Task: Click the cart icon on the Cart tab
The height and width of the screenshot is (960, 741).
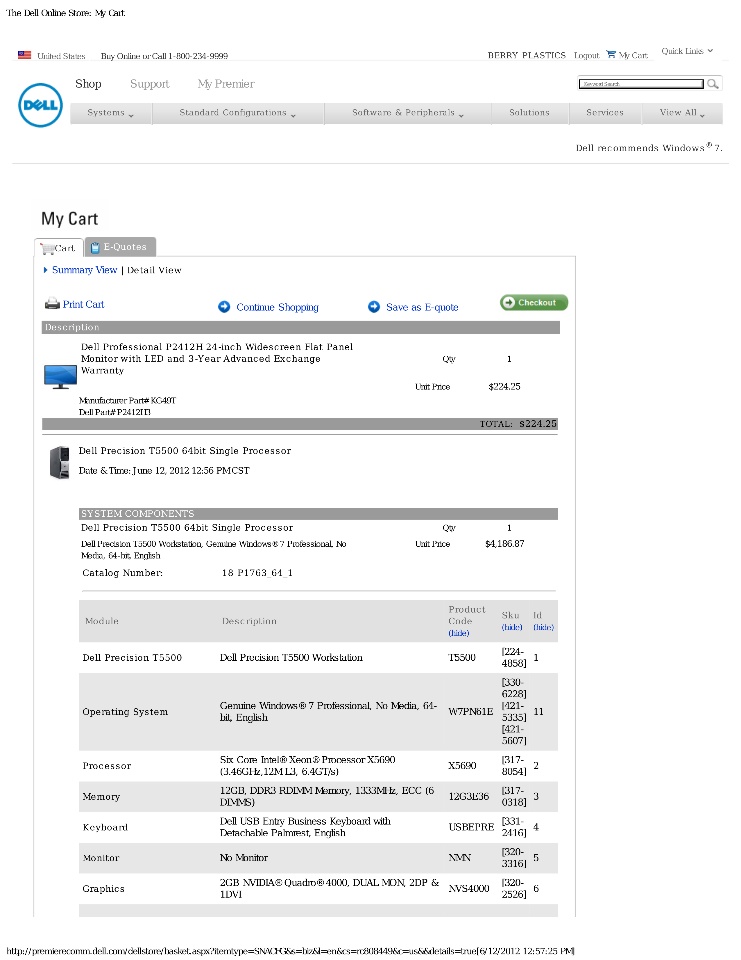Action: pyautogui.click(x=47, y=249)
